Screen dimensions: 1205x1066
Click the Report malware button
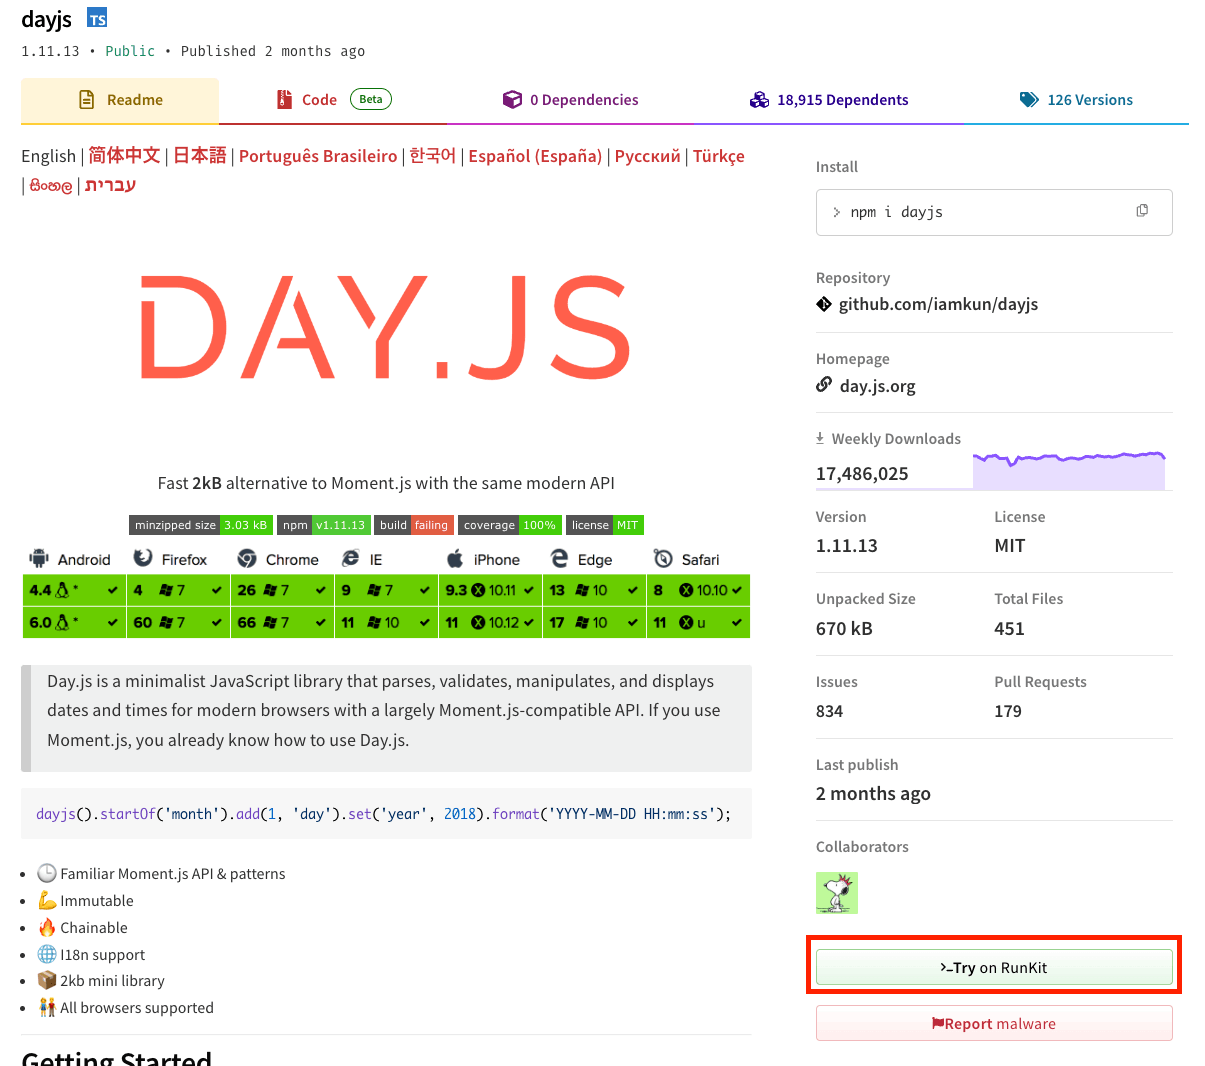pyautogui.click(x=994, y=1023)
